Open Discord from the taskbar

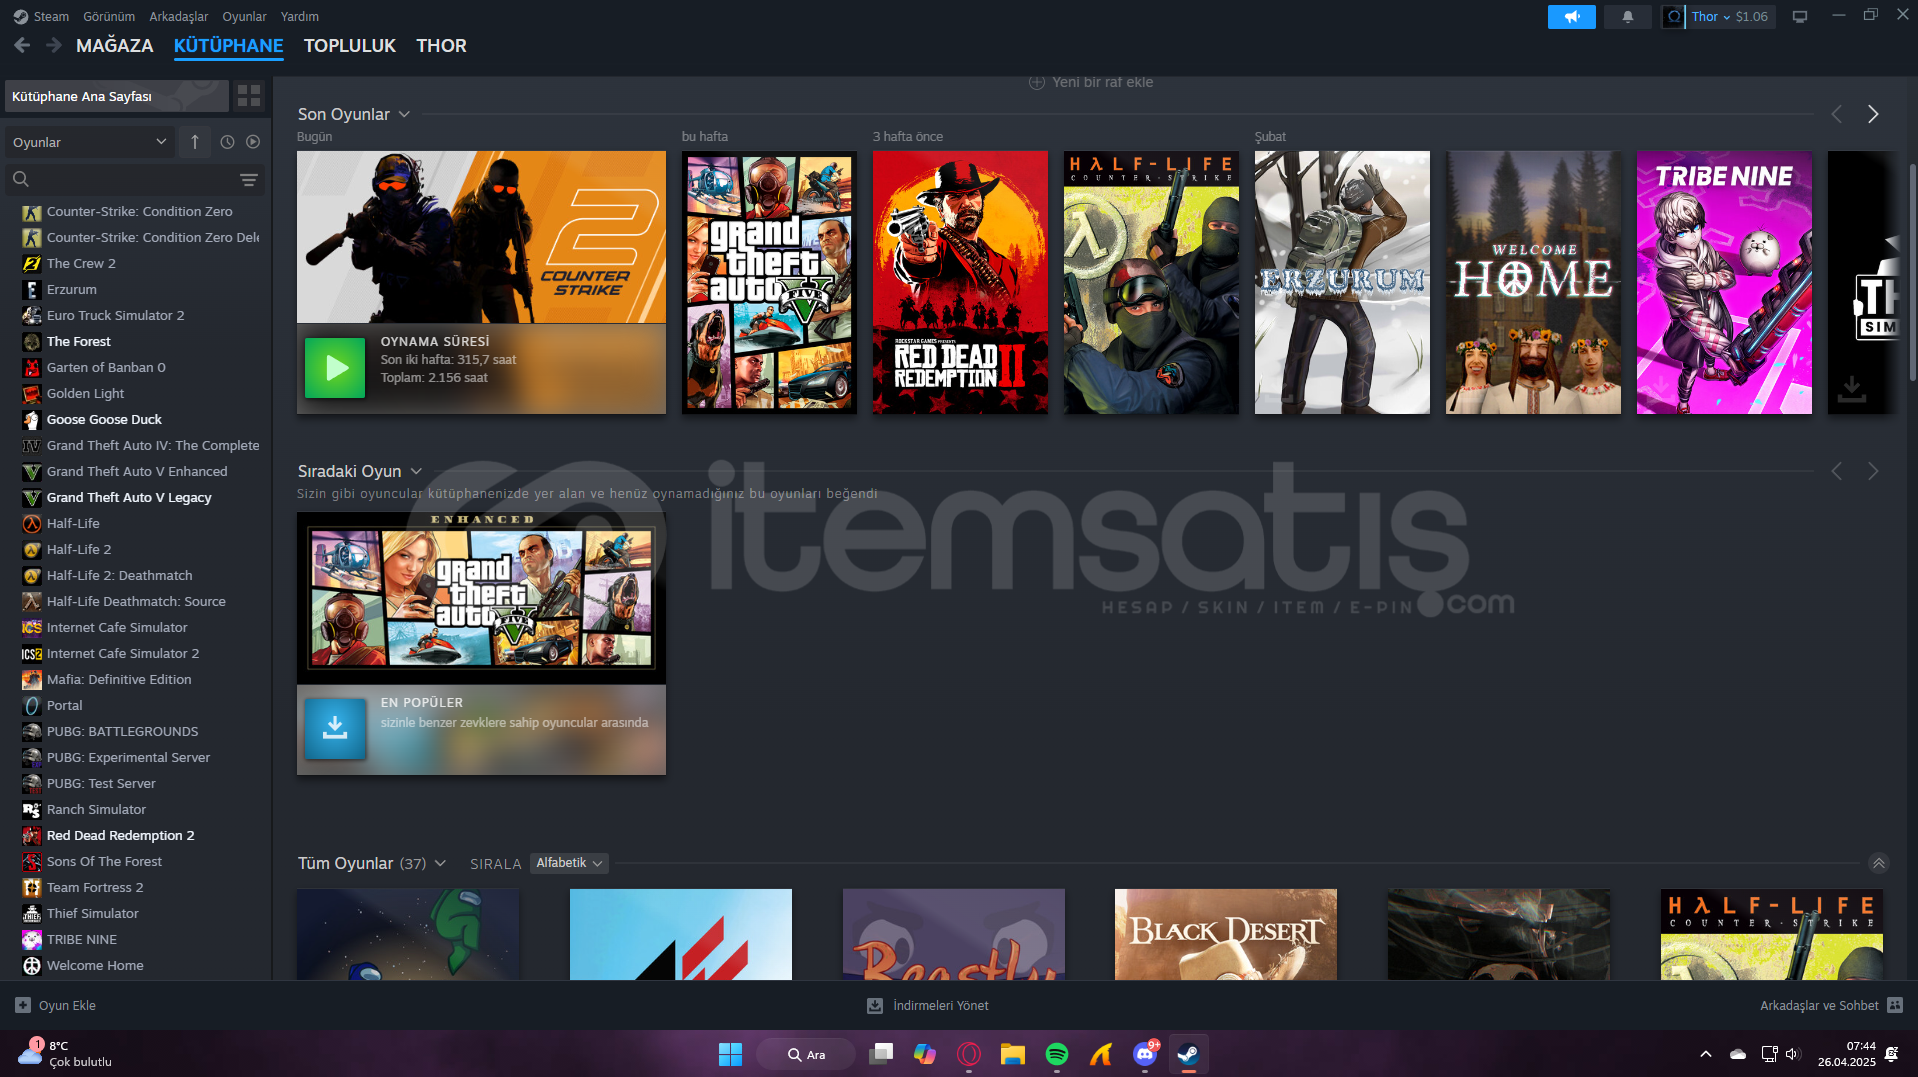[x=1145, y=1054]
